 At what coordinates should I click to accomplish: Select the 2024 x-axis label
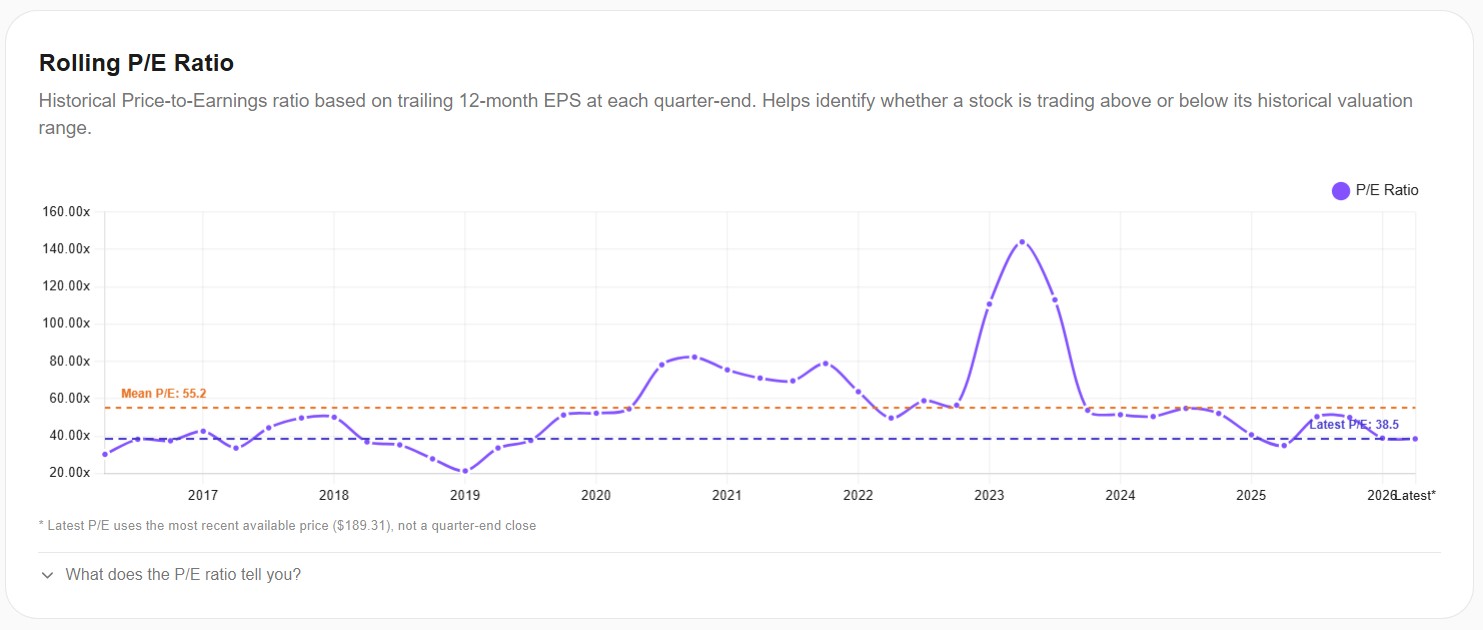coord(1120,495)
